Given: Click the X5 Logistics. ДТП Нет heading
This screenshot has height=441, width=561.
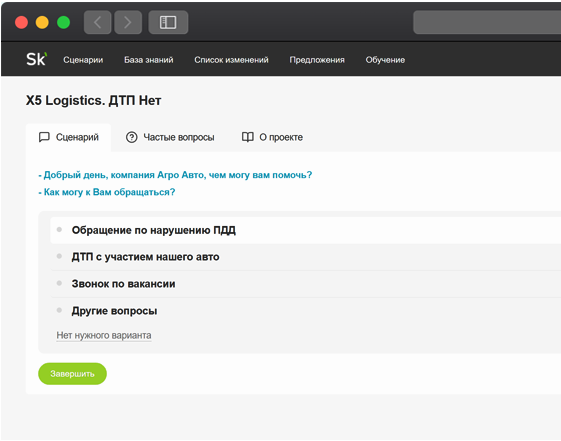Looking at the screenshot, I should (93, 101).
